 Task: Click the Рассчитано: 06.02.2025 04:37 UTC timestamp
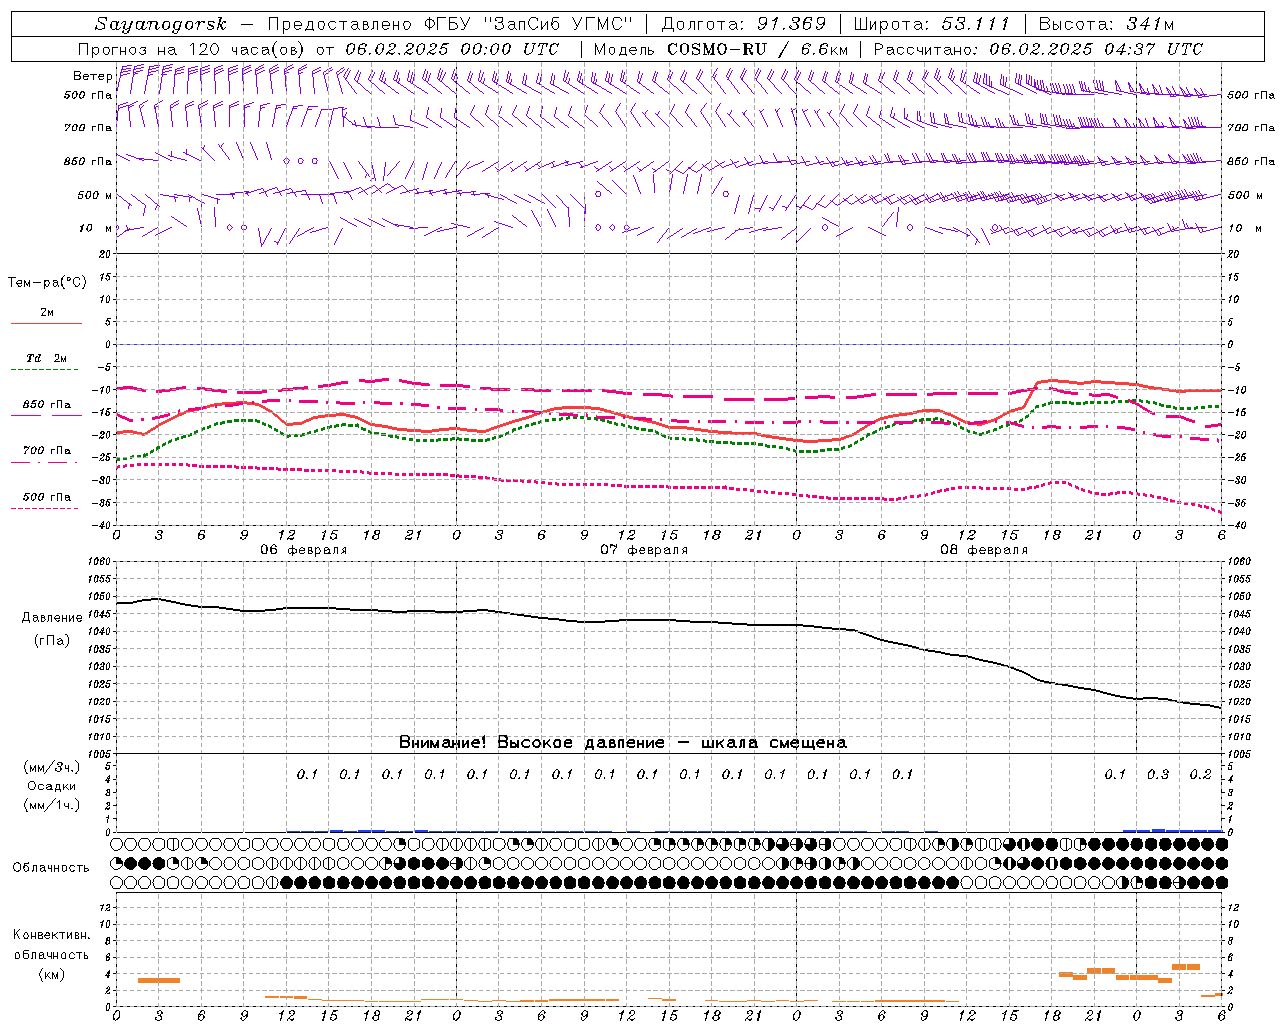point(1038,49)
